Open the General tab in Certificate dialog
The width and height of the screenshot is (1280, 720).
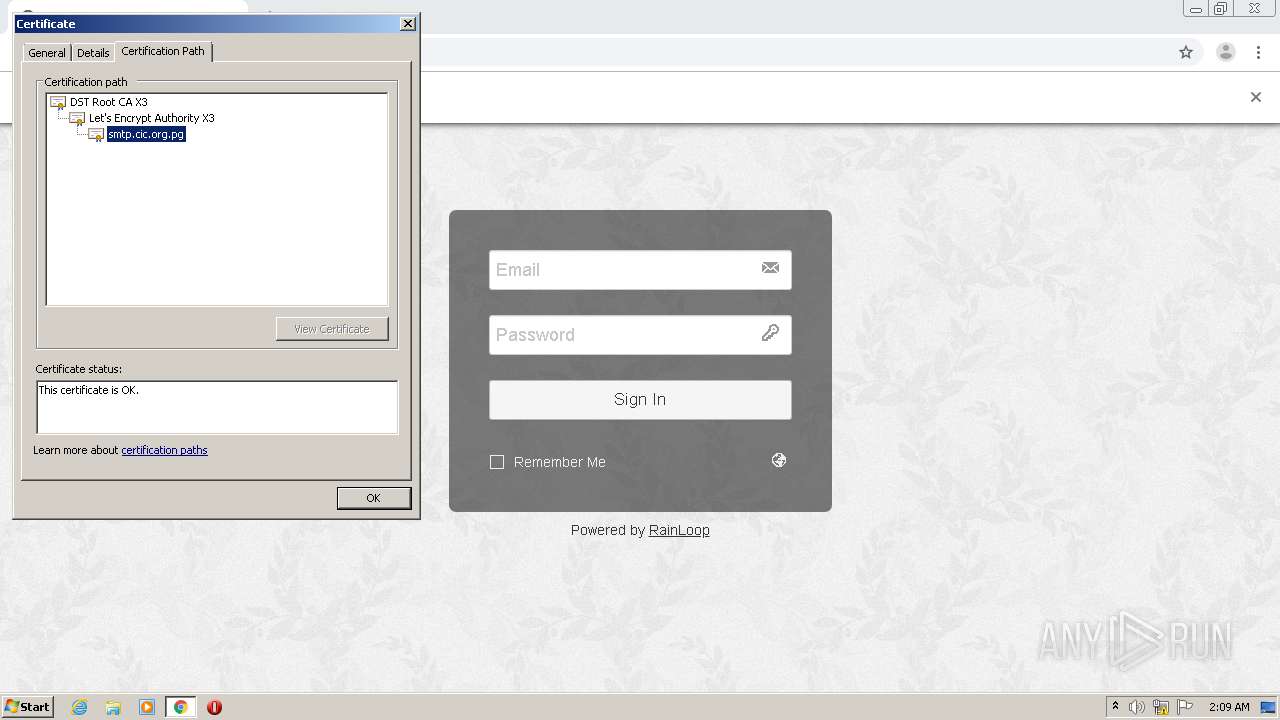coord(47,53)
